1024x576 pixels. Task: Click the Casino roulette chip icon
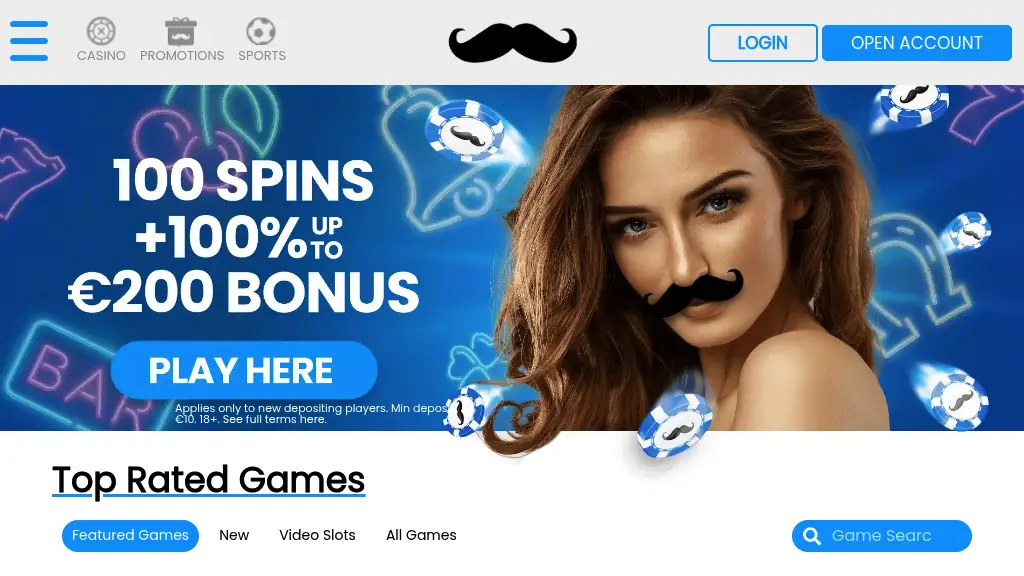pos(101,31)
